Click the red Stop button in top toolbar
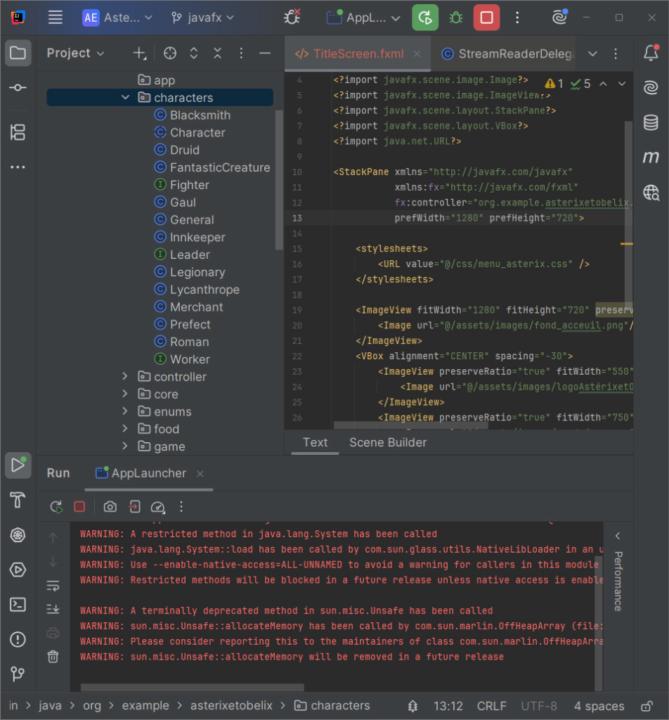This screenshot has height=720, width=669. [486, 17]
